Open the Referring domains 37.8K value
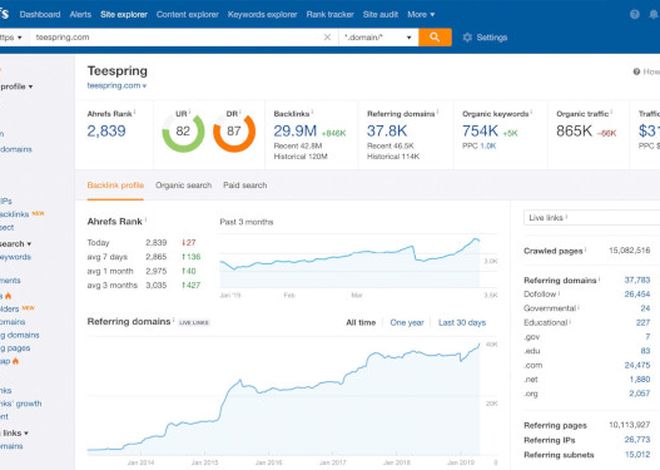The image size is (660, 470). click(387, 131)
